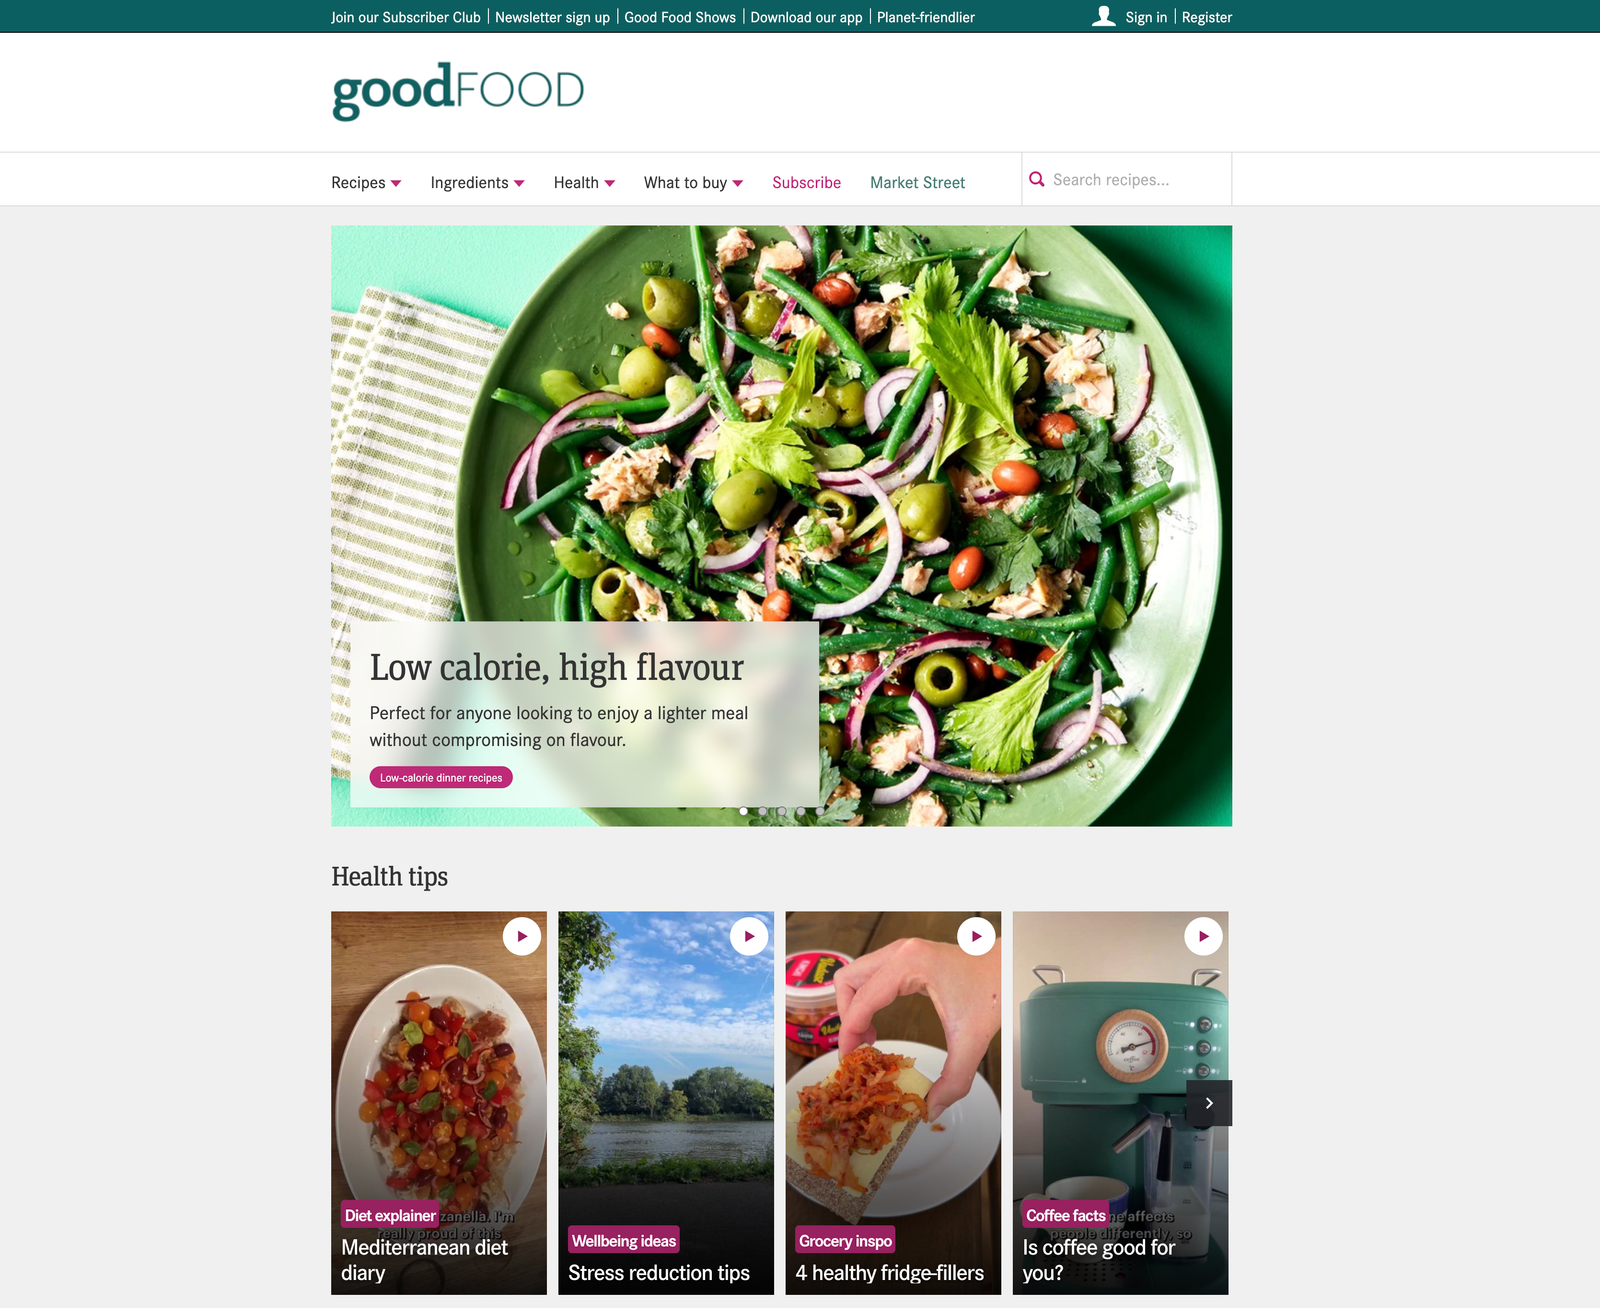Select the third hero carousel dot

[x=781, y=811]
